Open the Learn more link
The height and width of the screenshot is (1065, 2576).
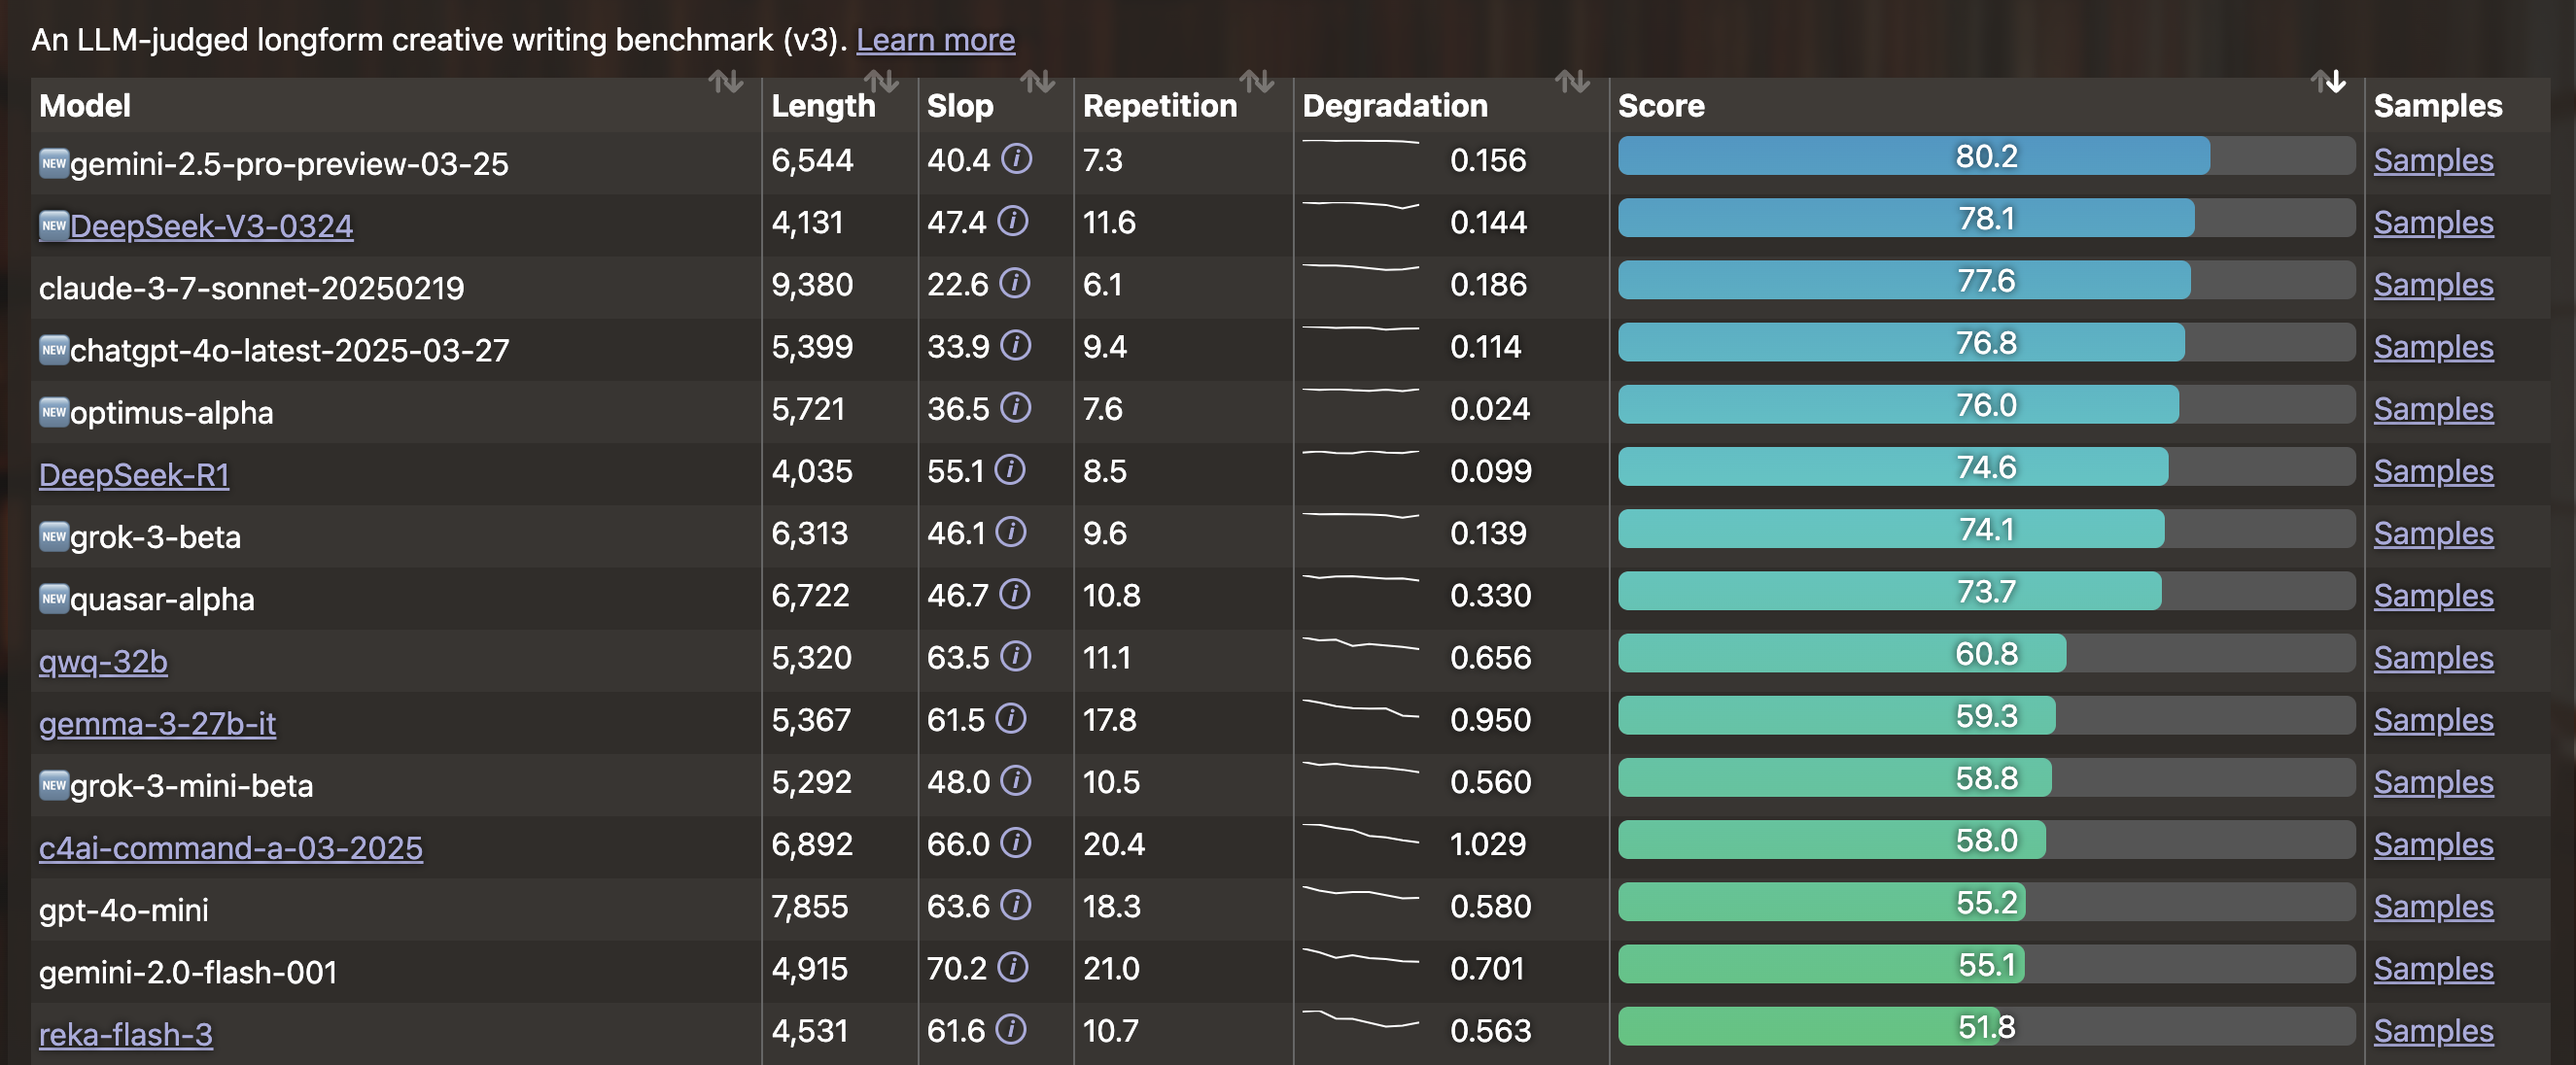click(x=934, y=40)
